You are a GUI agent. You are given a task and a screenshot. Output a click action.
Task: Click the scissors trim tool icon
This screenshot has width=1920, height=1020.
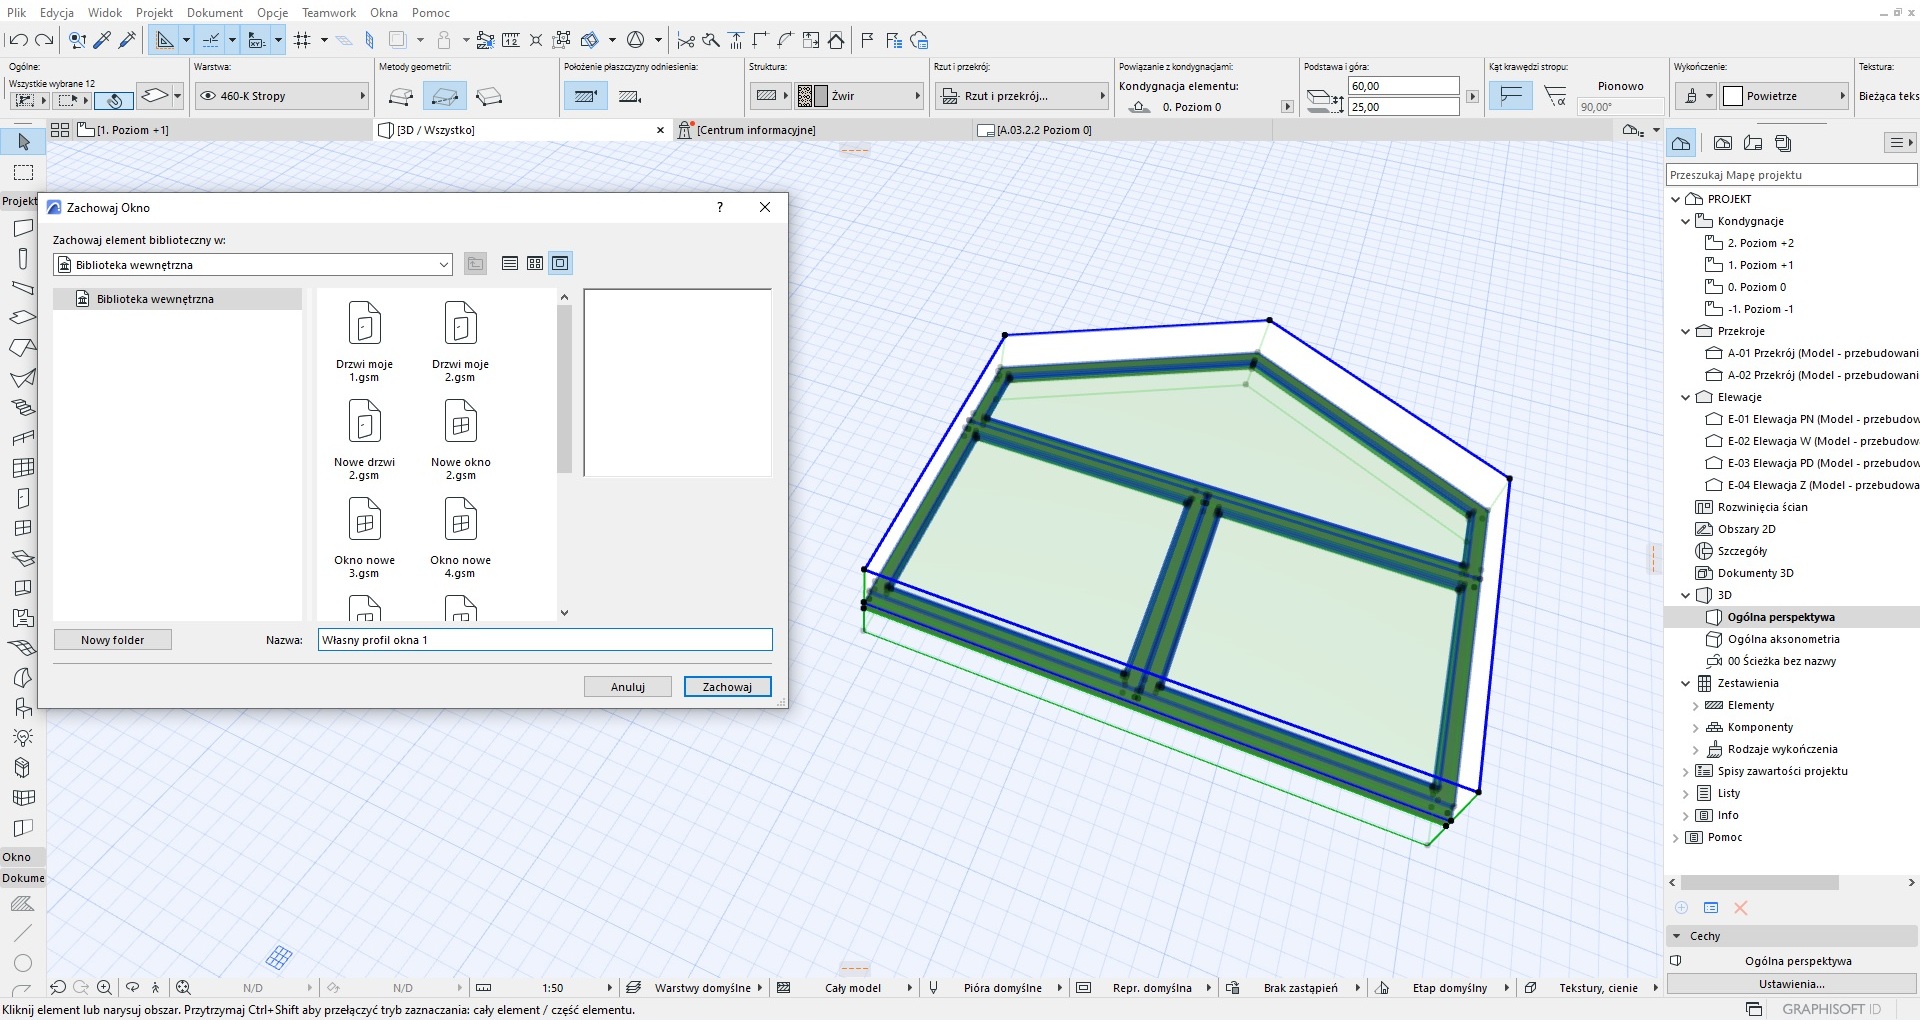click(686, 40)
